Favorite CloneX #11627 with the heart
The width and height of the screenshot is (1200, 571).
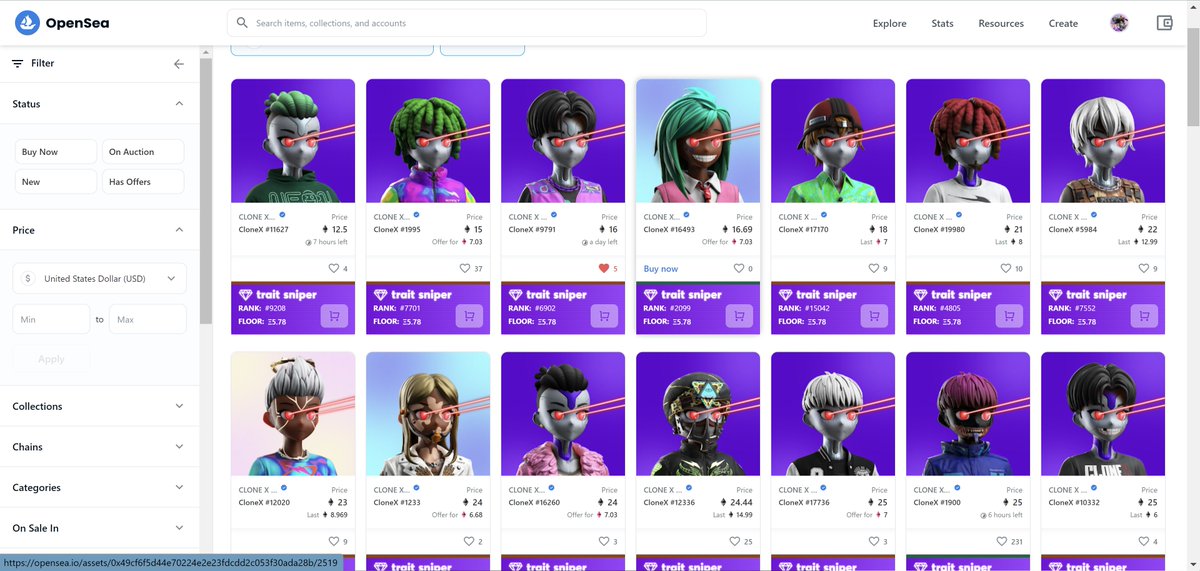point(334,268)
